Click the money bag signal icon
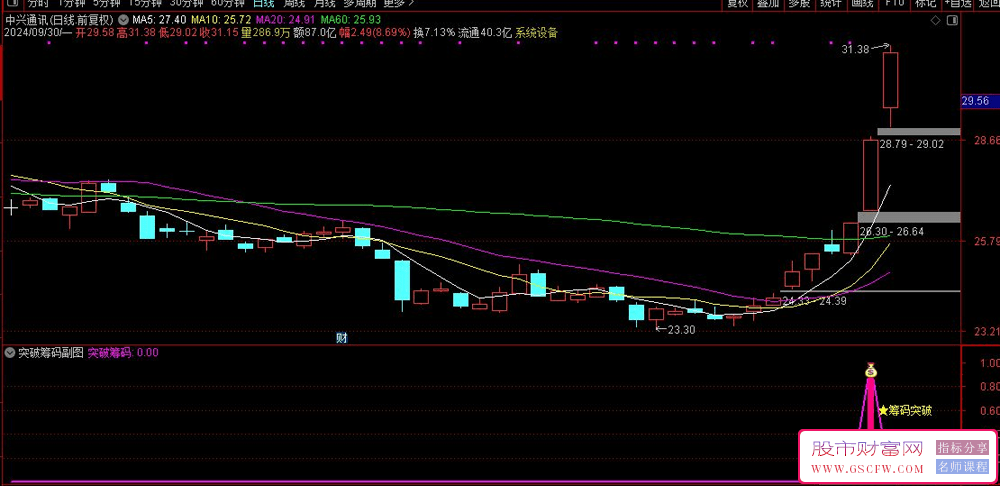Image resolution: width=1000 pixels, height=486 pixels. [x=871, y=369]
